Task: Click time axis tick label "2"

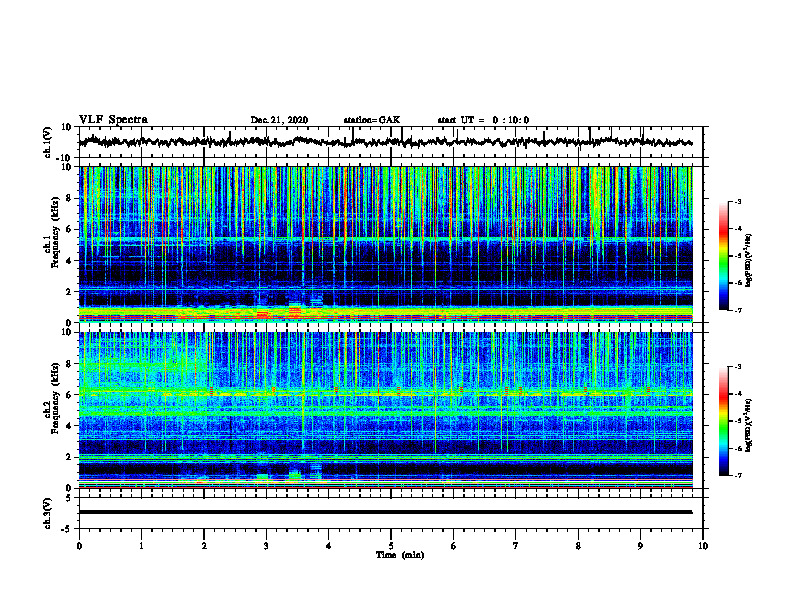Action: (x=204, y=546)
